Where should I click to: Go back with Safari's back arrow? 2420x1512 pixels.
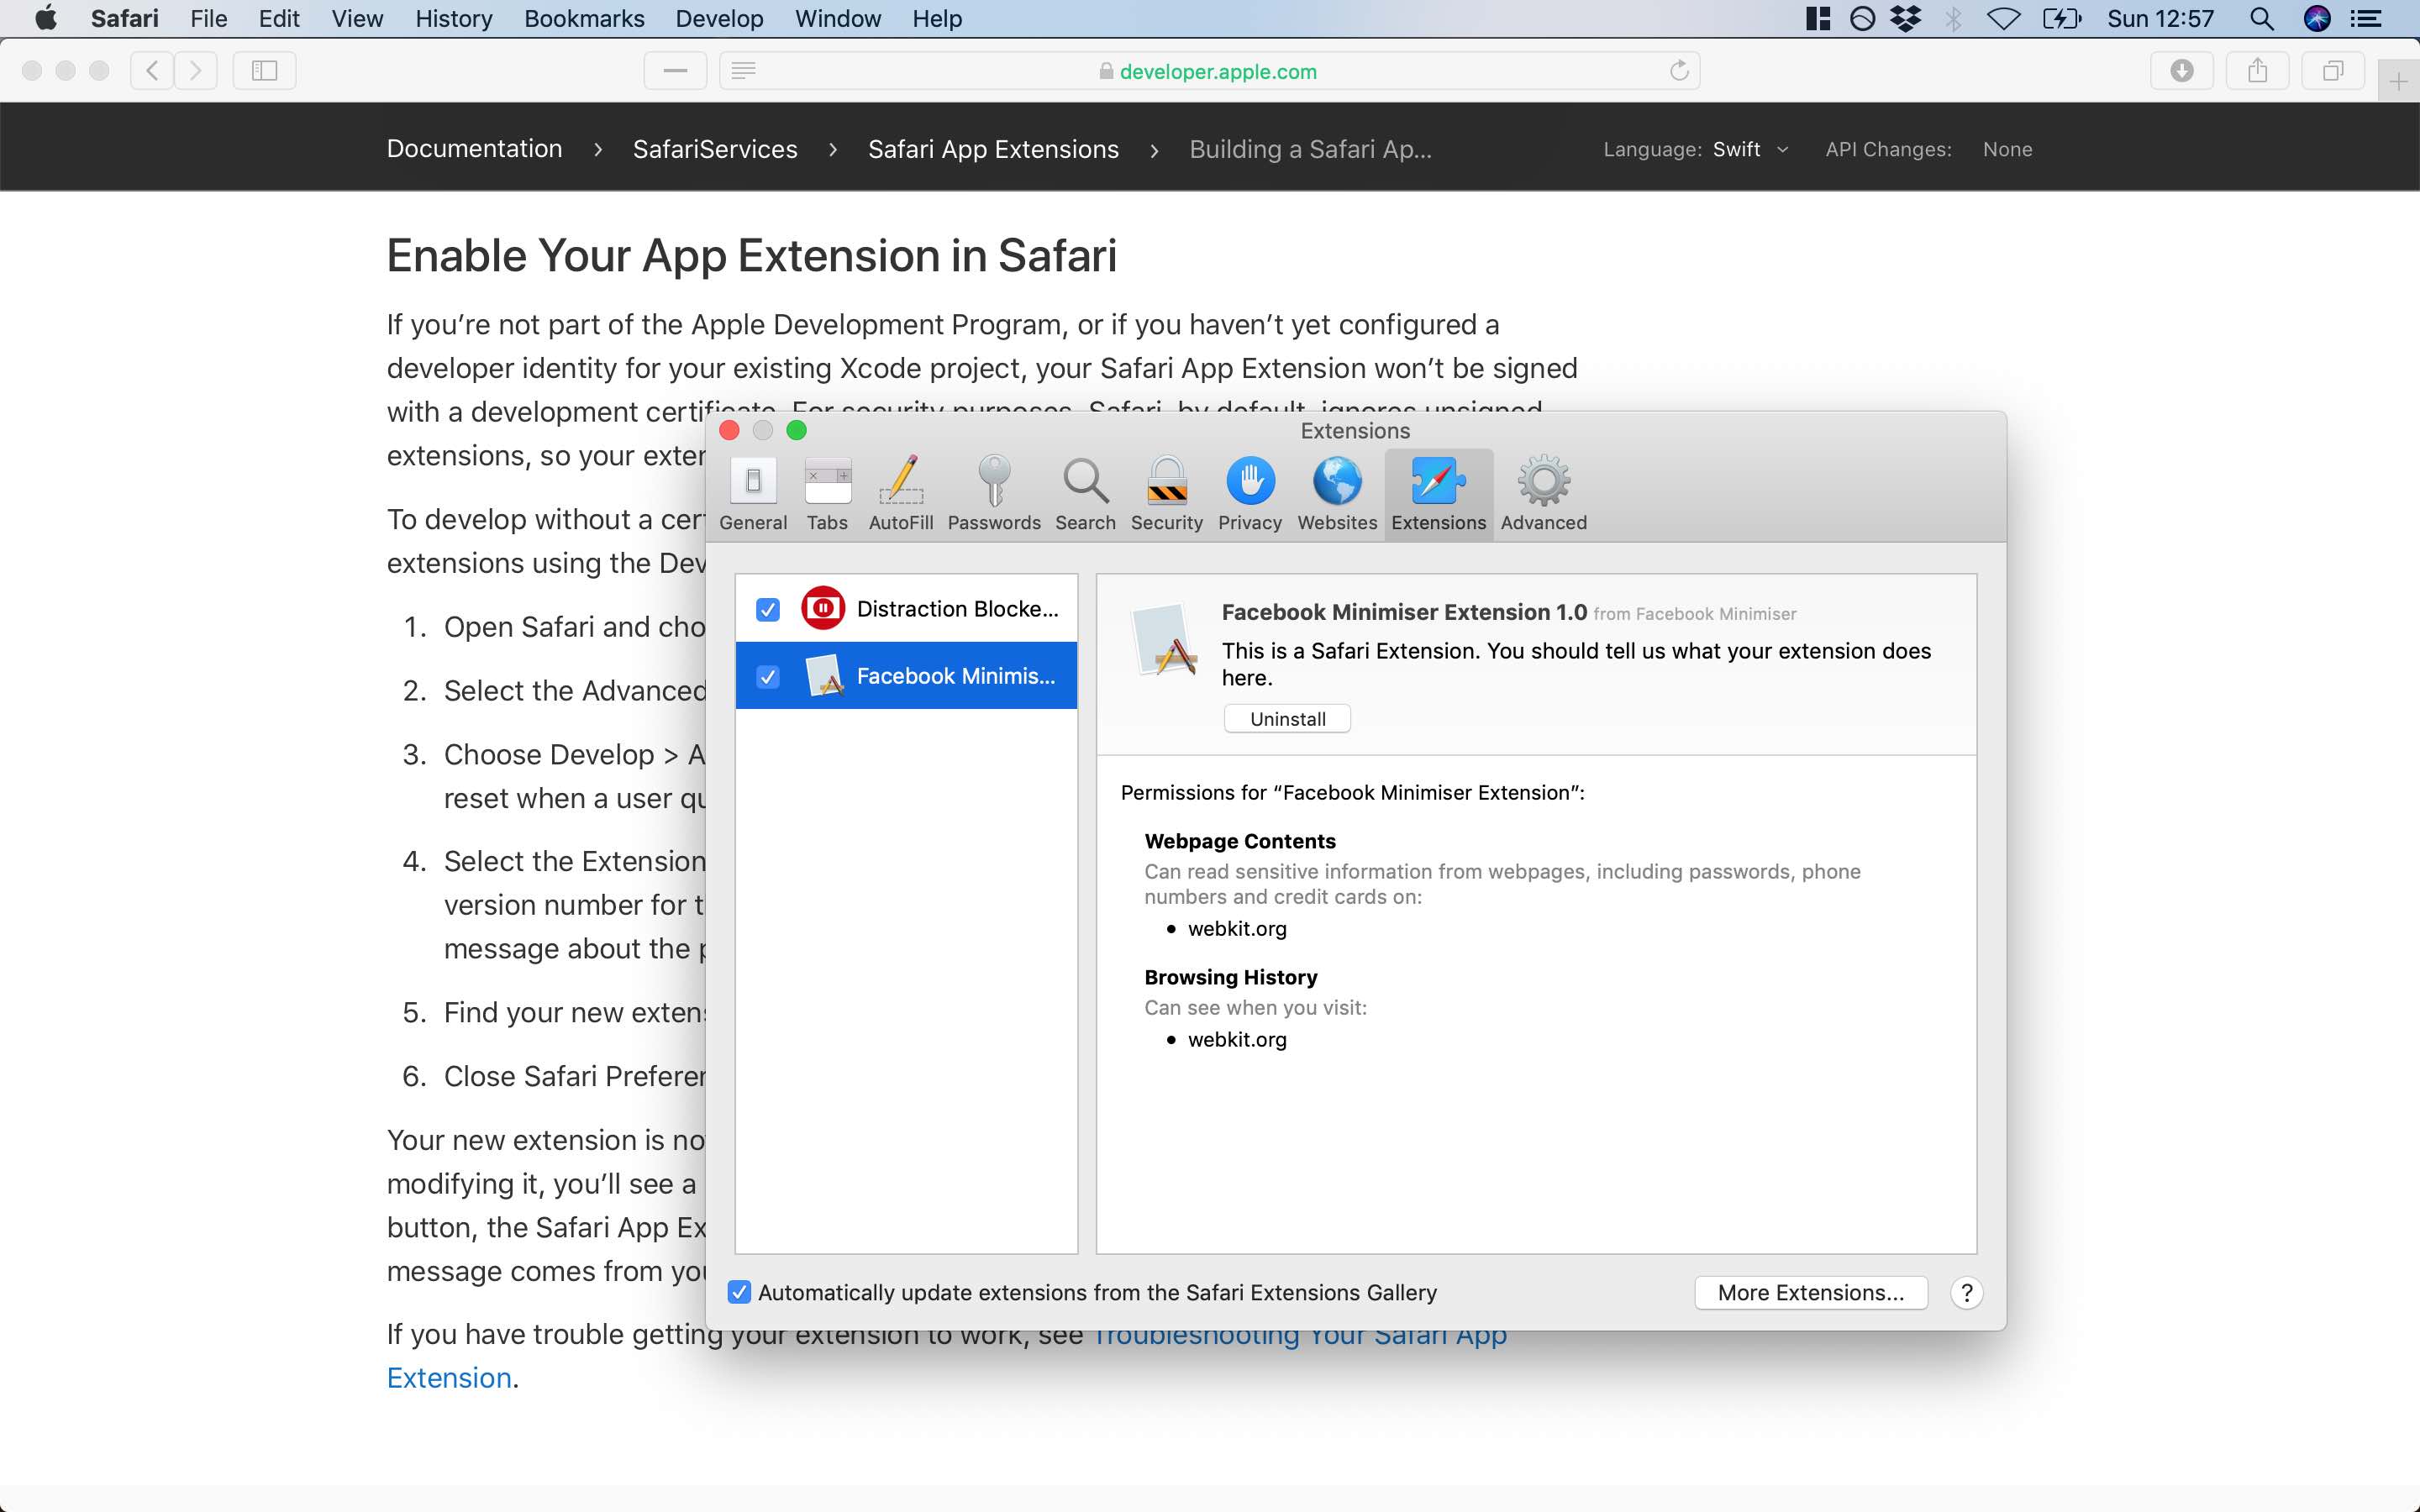pyautogui.click(x=152, y=71)
